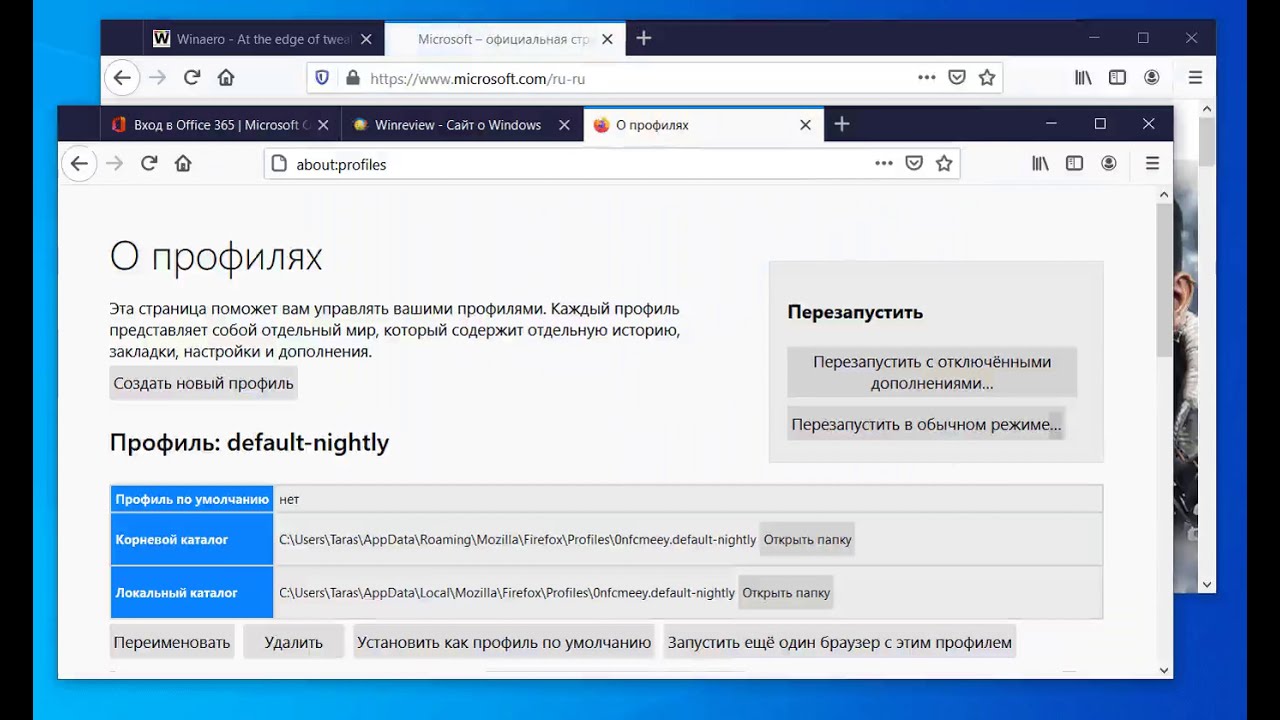
Task: Close the О профилях tab
Action: click(x=806, y=125)
